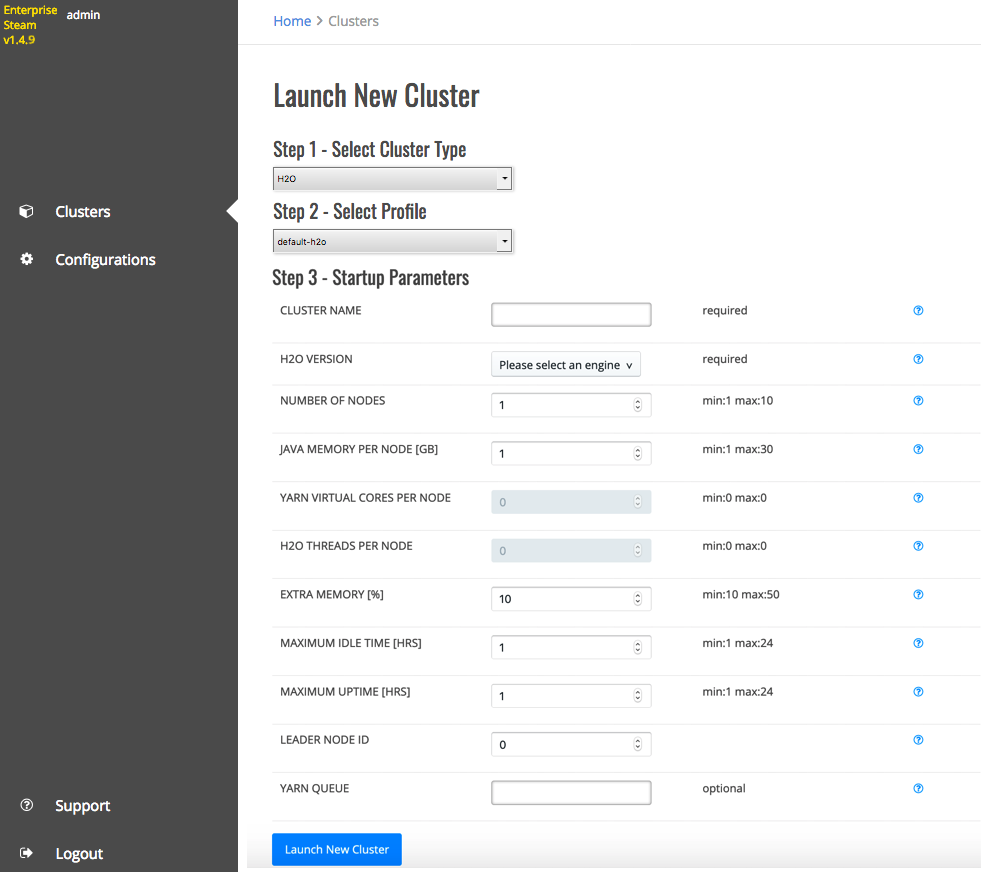Click the Support question-mark icon
Viewport: 981px width, 872px height.
point(26,805)
